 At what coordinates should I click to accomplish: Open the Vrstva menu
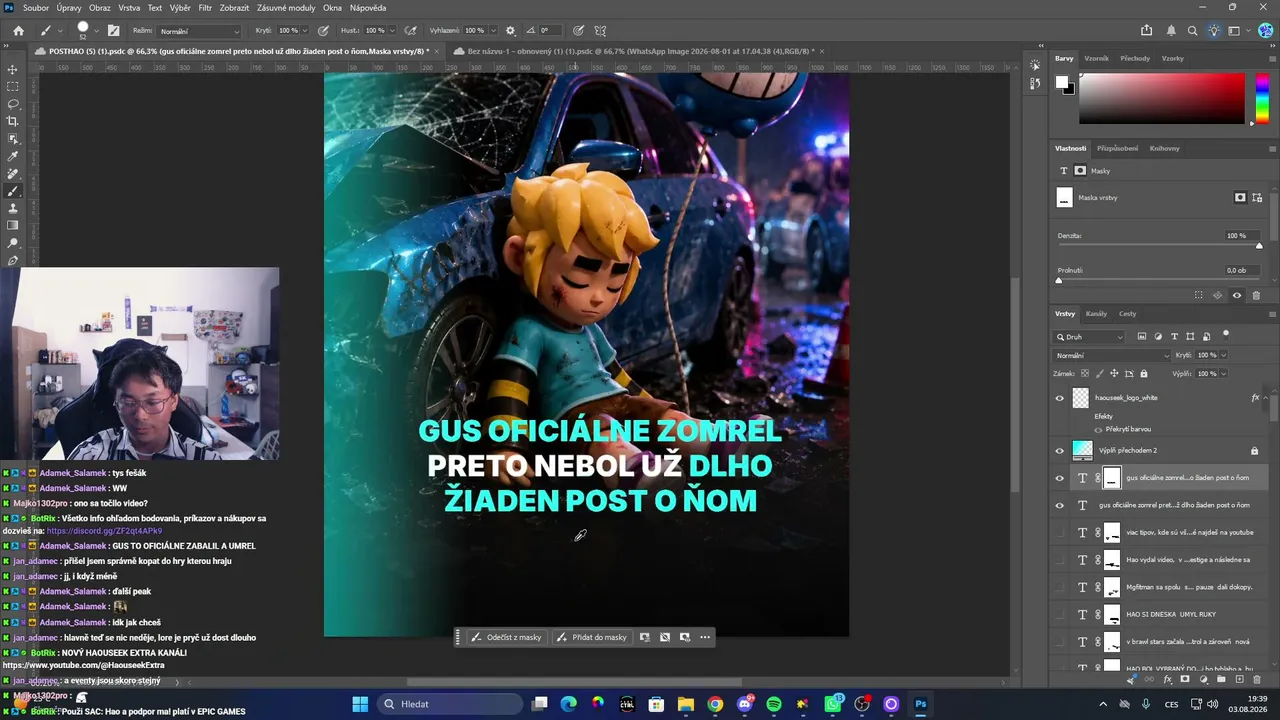[129, 8]
